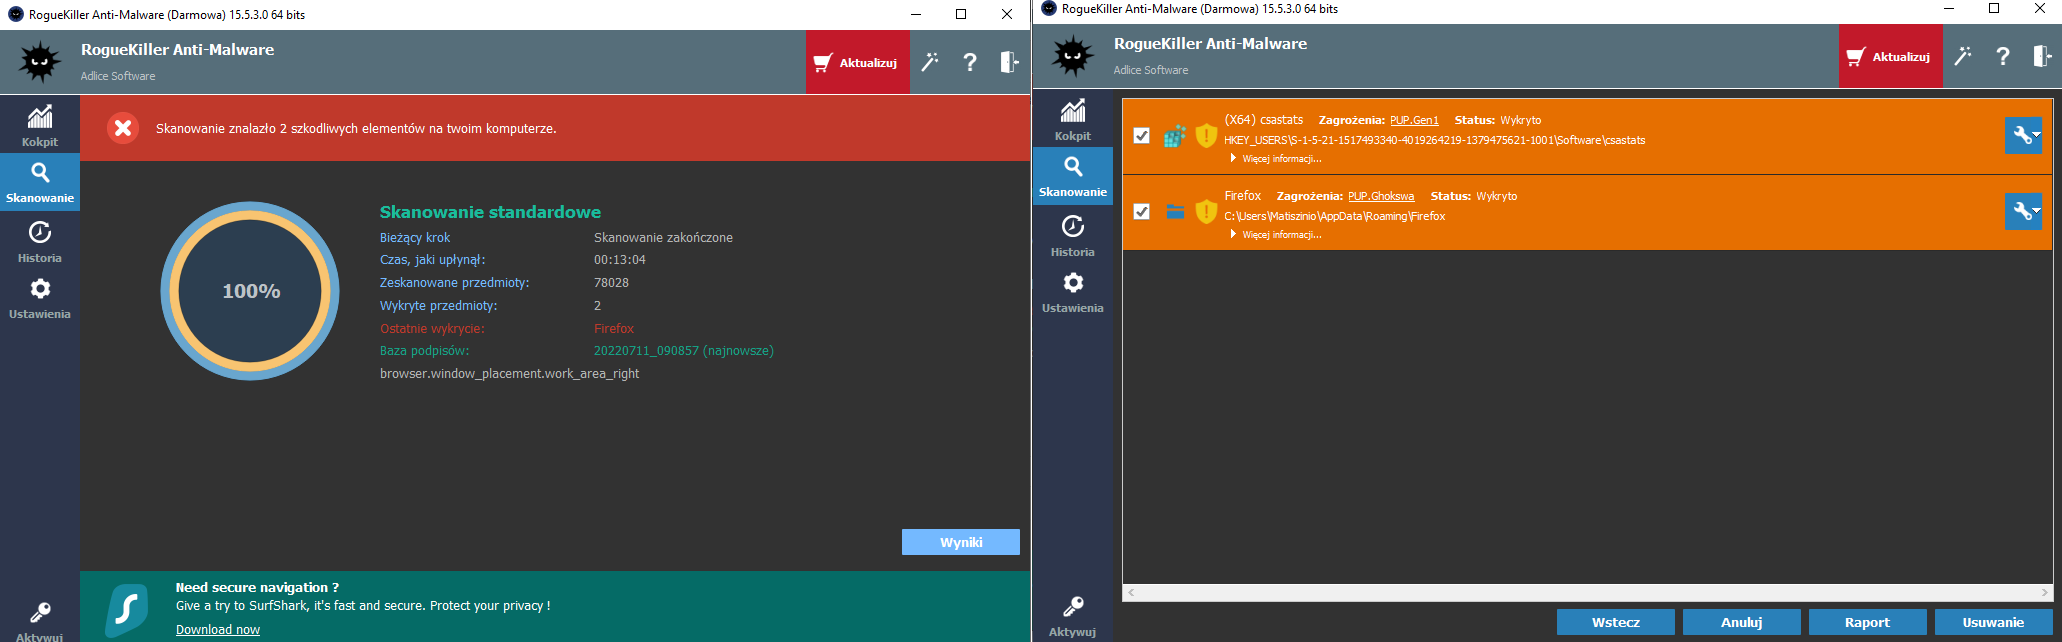This screenshot has height=642, width=2062.
Task: Click warning shield icon in csastats row
Action: point(1206,136)
